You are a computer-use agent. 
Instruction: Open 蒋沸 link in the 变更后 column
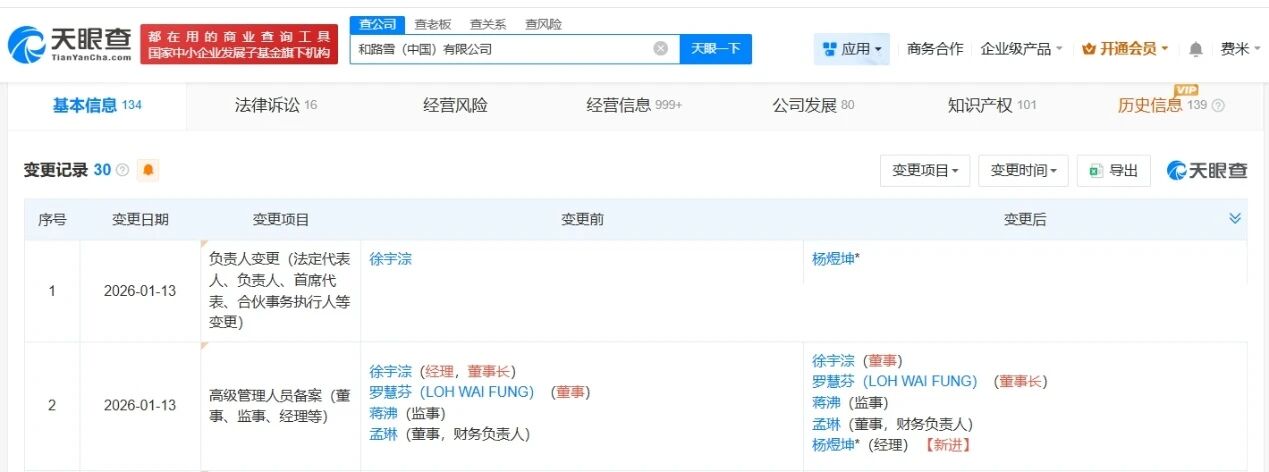tap(826, 402)
